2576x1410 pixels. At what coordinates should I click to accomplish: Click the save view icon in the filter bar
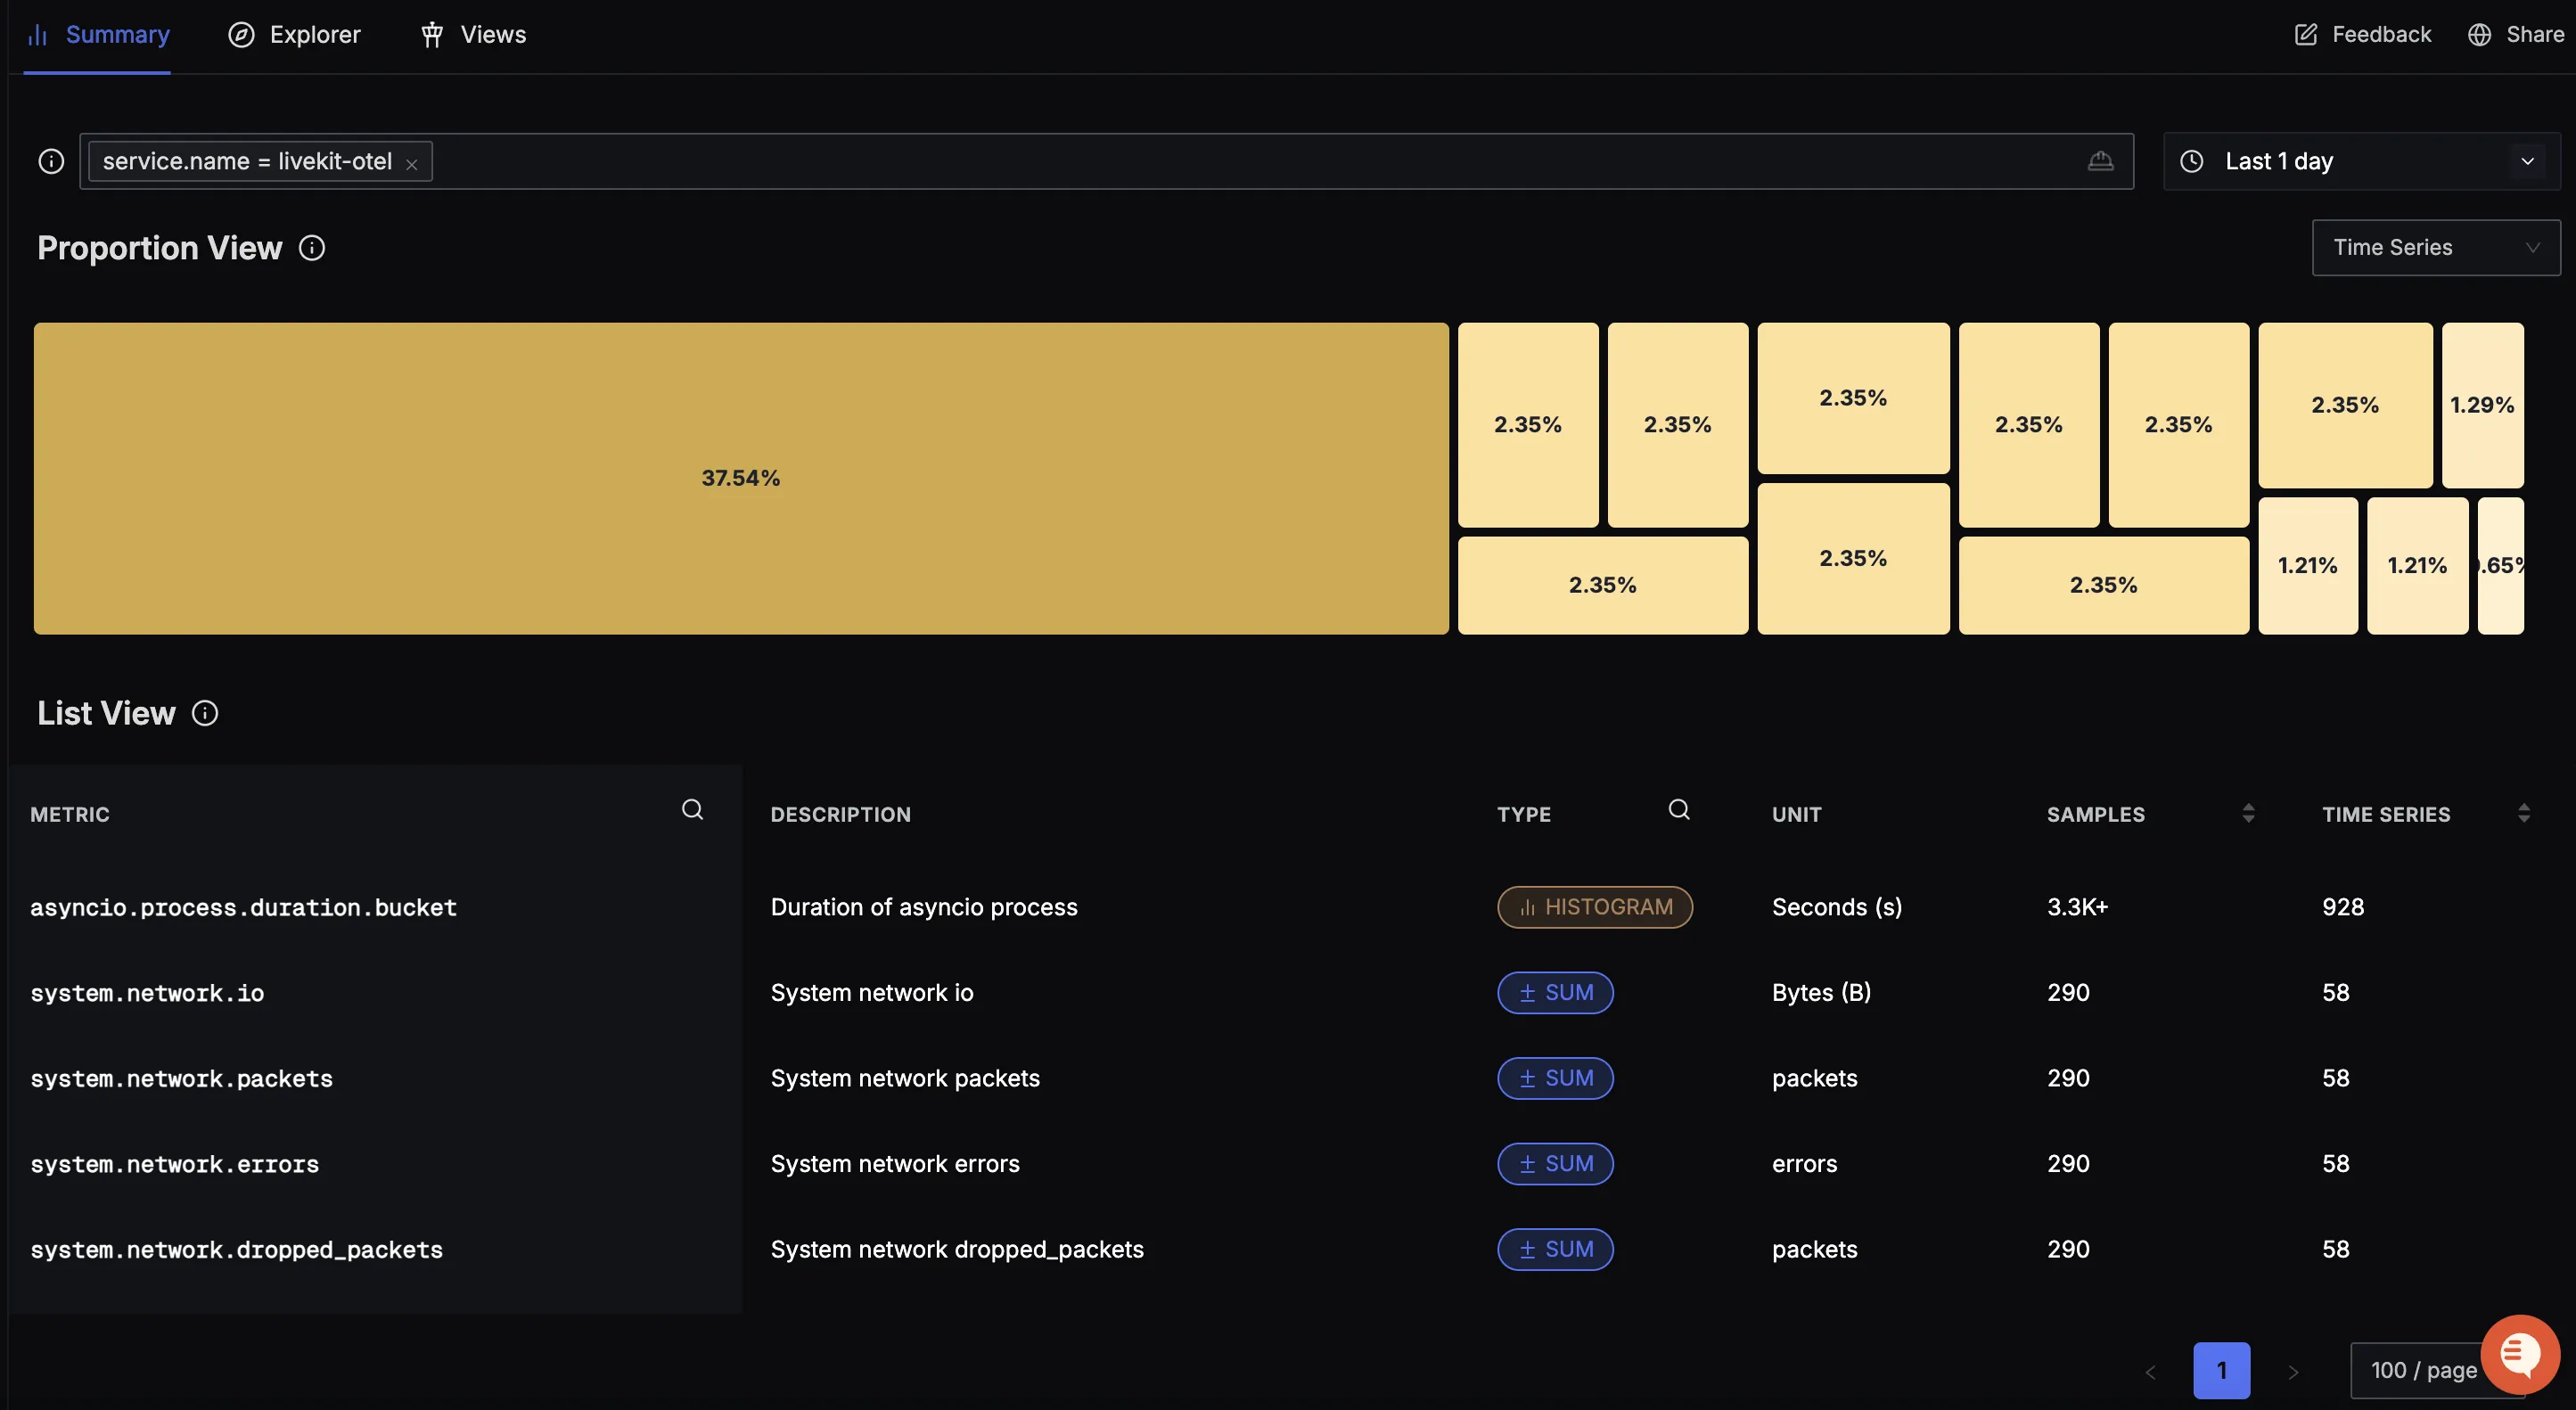pyautogui.click(x=2102, y=160)
